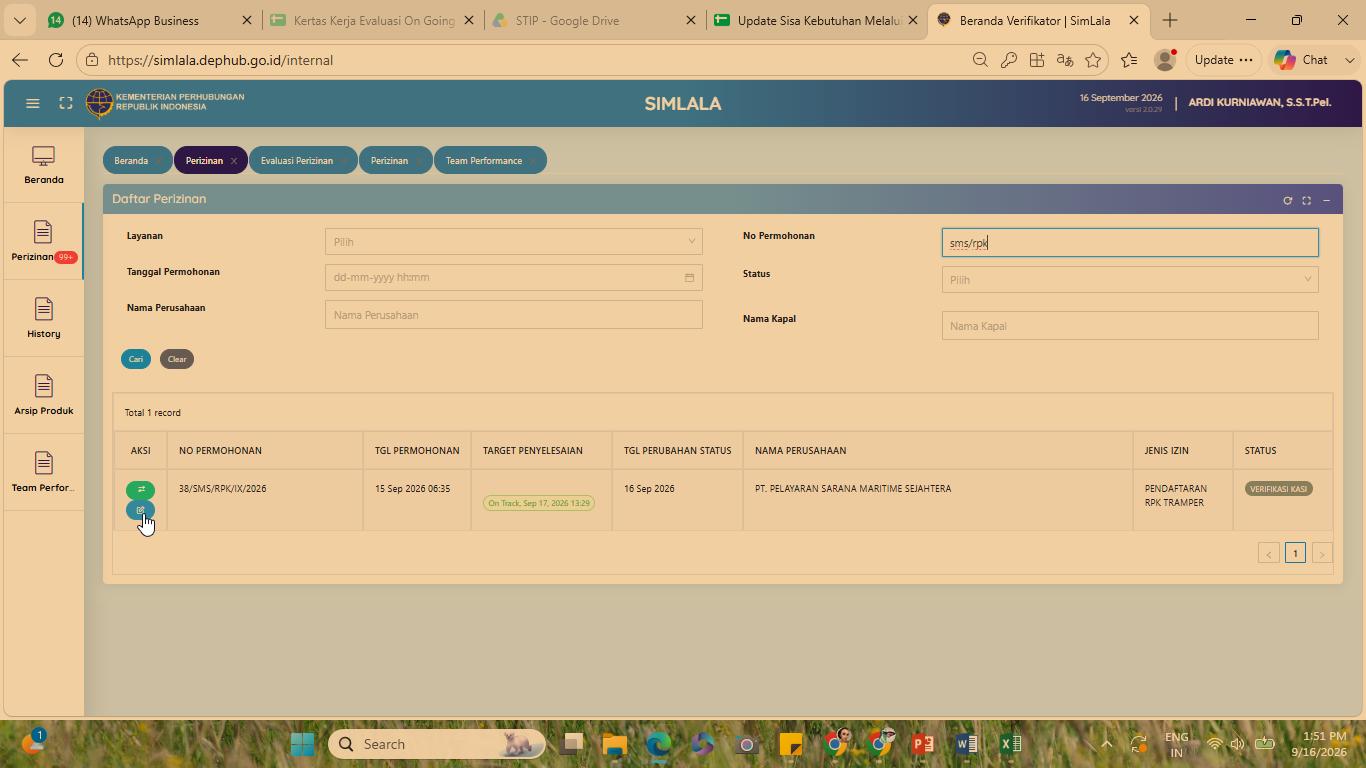Viewport: 1366px width, 768px height.
Task: Open Beranda in the sidebar
Action: (x=44, y=165)
